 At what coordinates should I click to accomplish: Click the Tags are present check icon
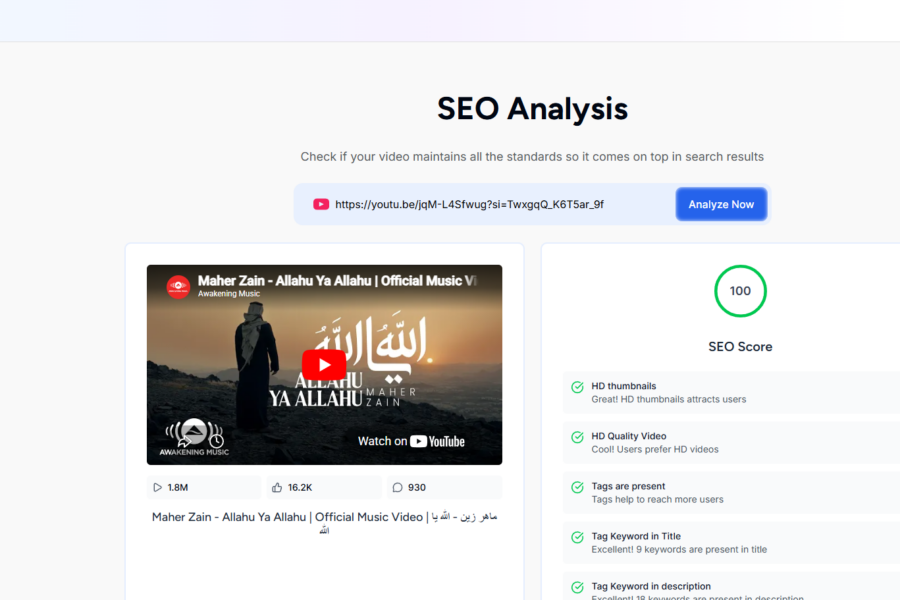pyautogui.click(x=577, y=487)
